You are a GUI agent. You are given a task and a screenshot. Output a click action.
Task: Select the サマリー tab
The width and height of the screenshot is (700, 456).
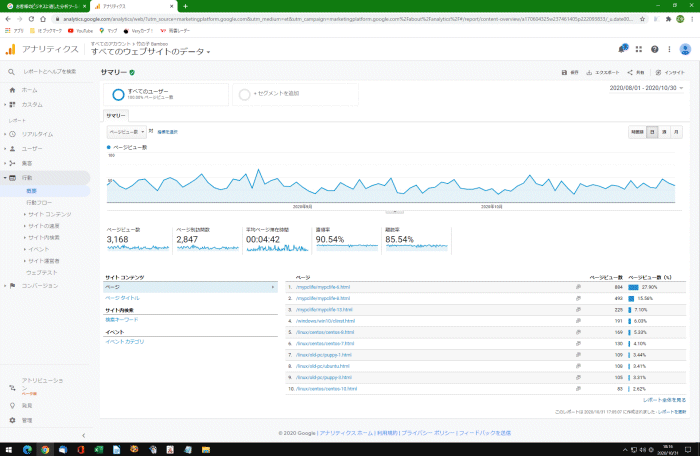(x=116, y=116)
